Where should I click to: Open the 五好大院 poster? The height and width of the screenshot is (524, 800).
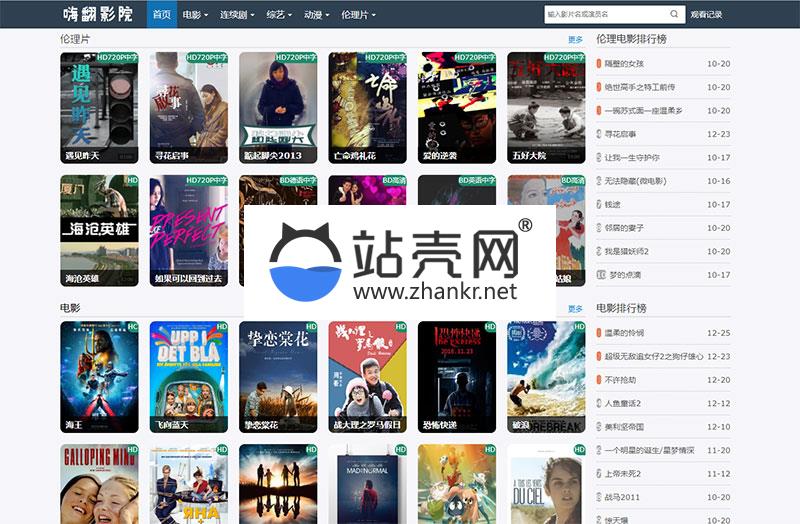pos(546,108)
